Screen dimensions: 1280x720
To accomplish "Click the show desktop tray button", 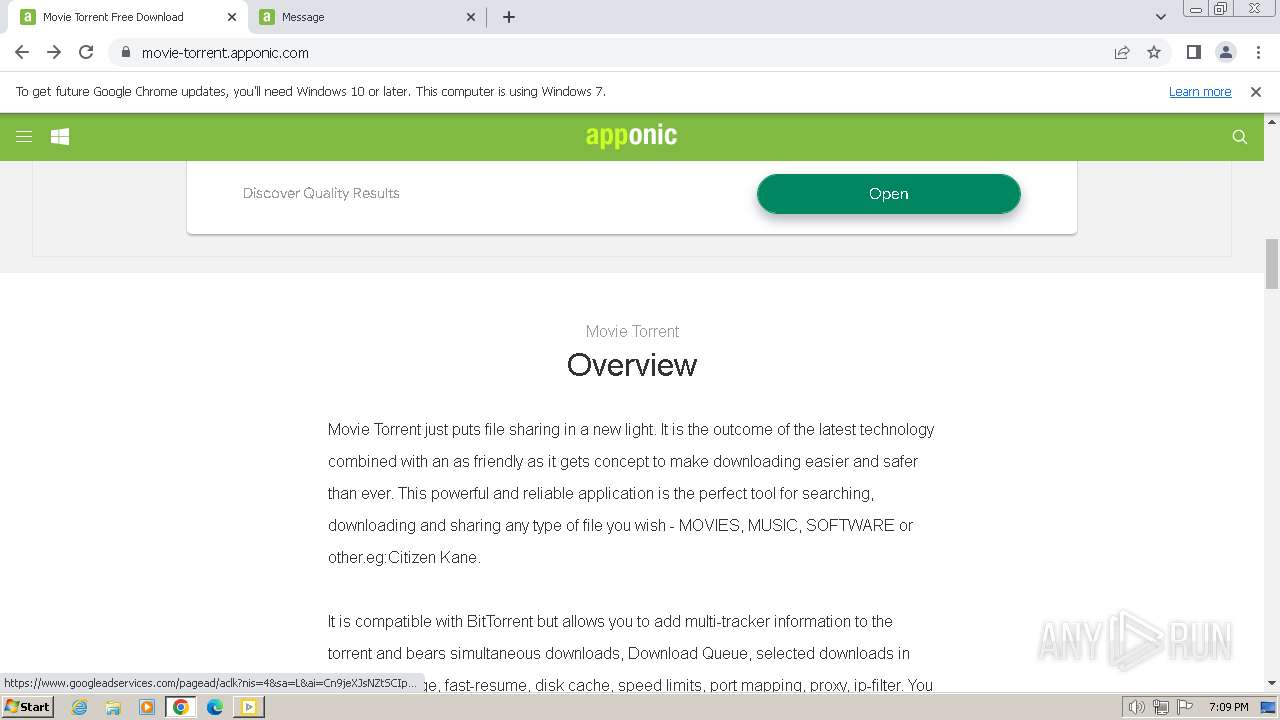I will [x=1269, y=707].
